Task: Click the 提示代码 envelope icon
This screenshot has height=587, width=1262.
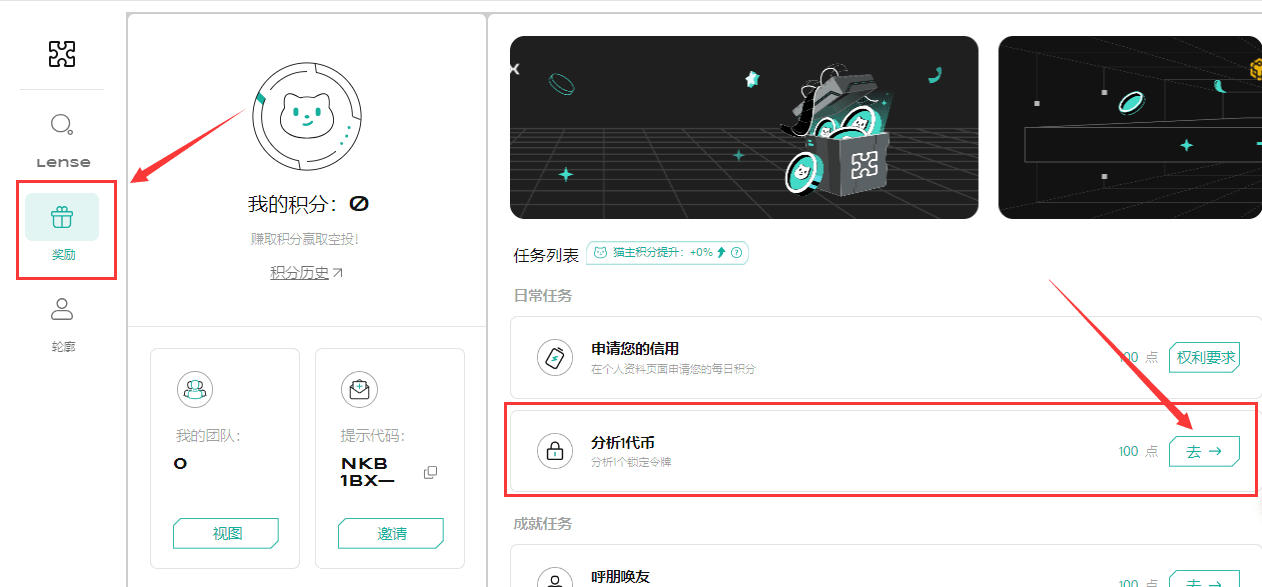Action: point(359,388)
